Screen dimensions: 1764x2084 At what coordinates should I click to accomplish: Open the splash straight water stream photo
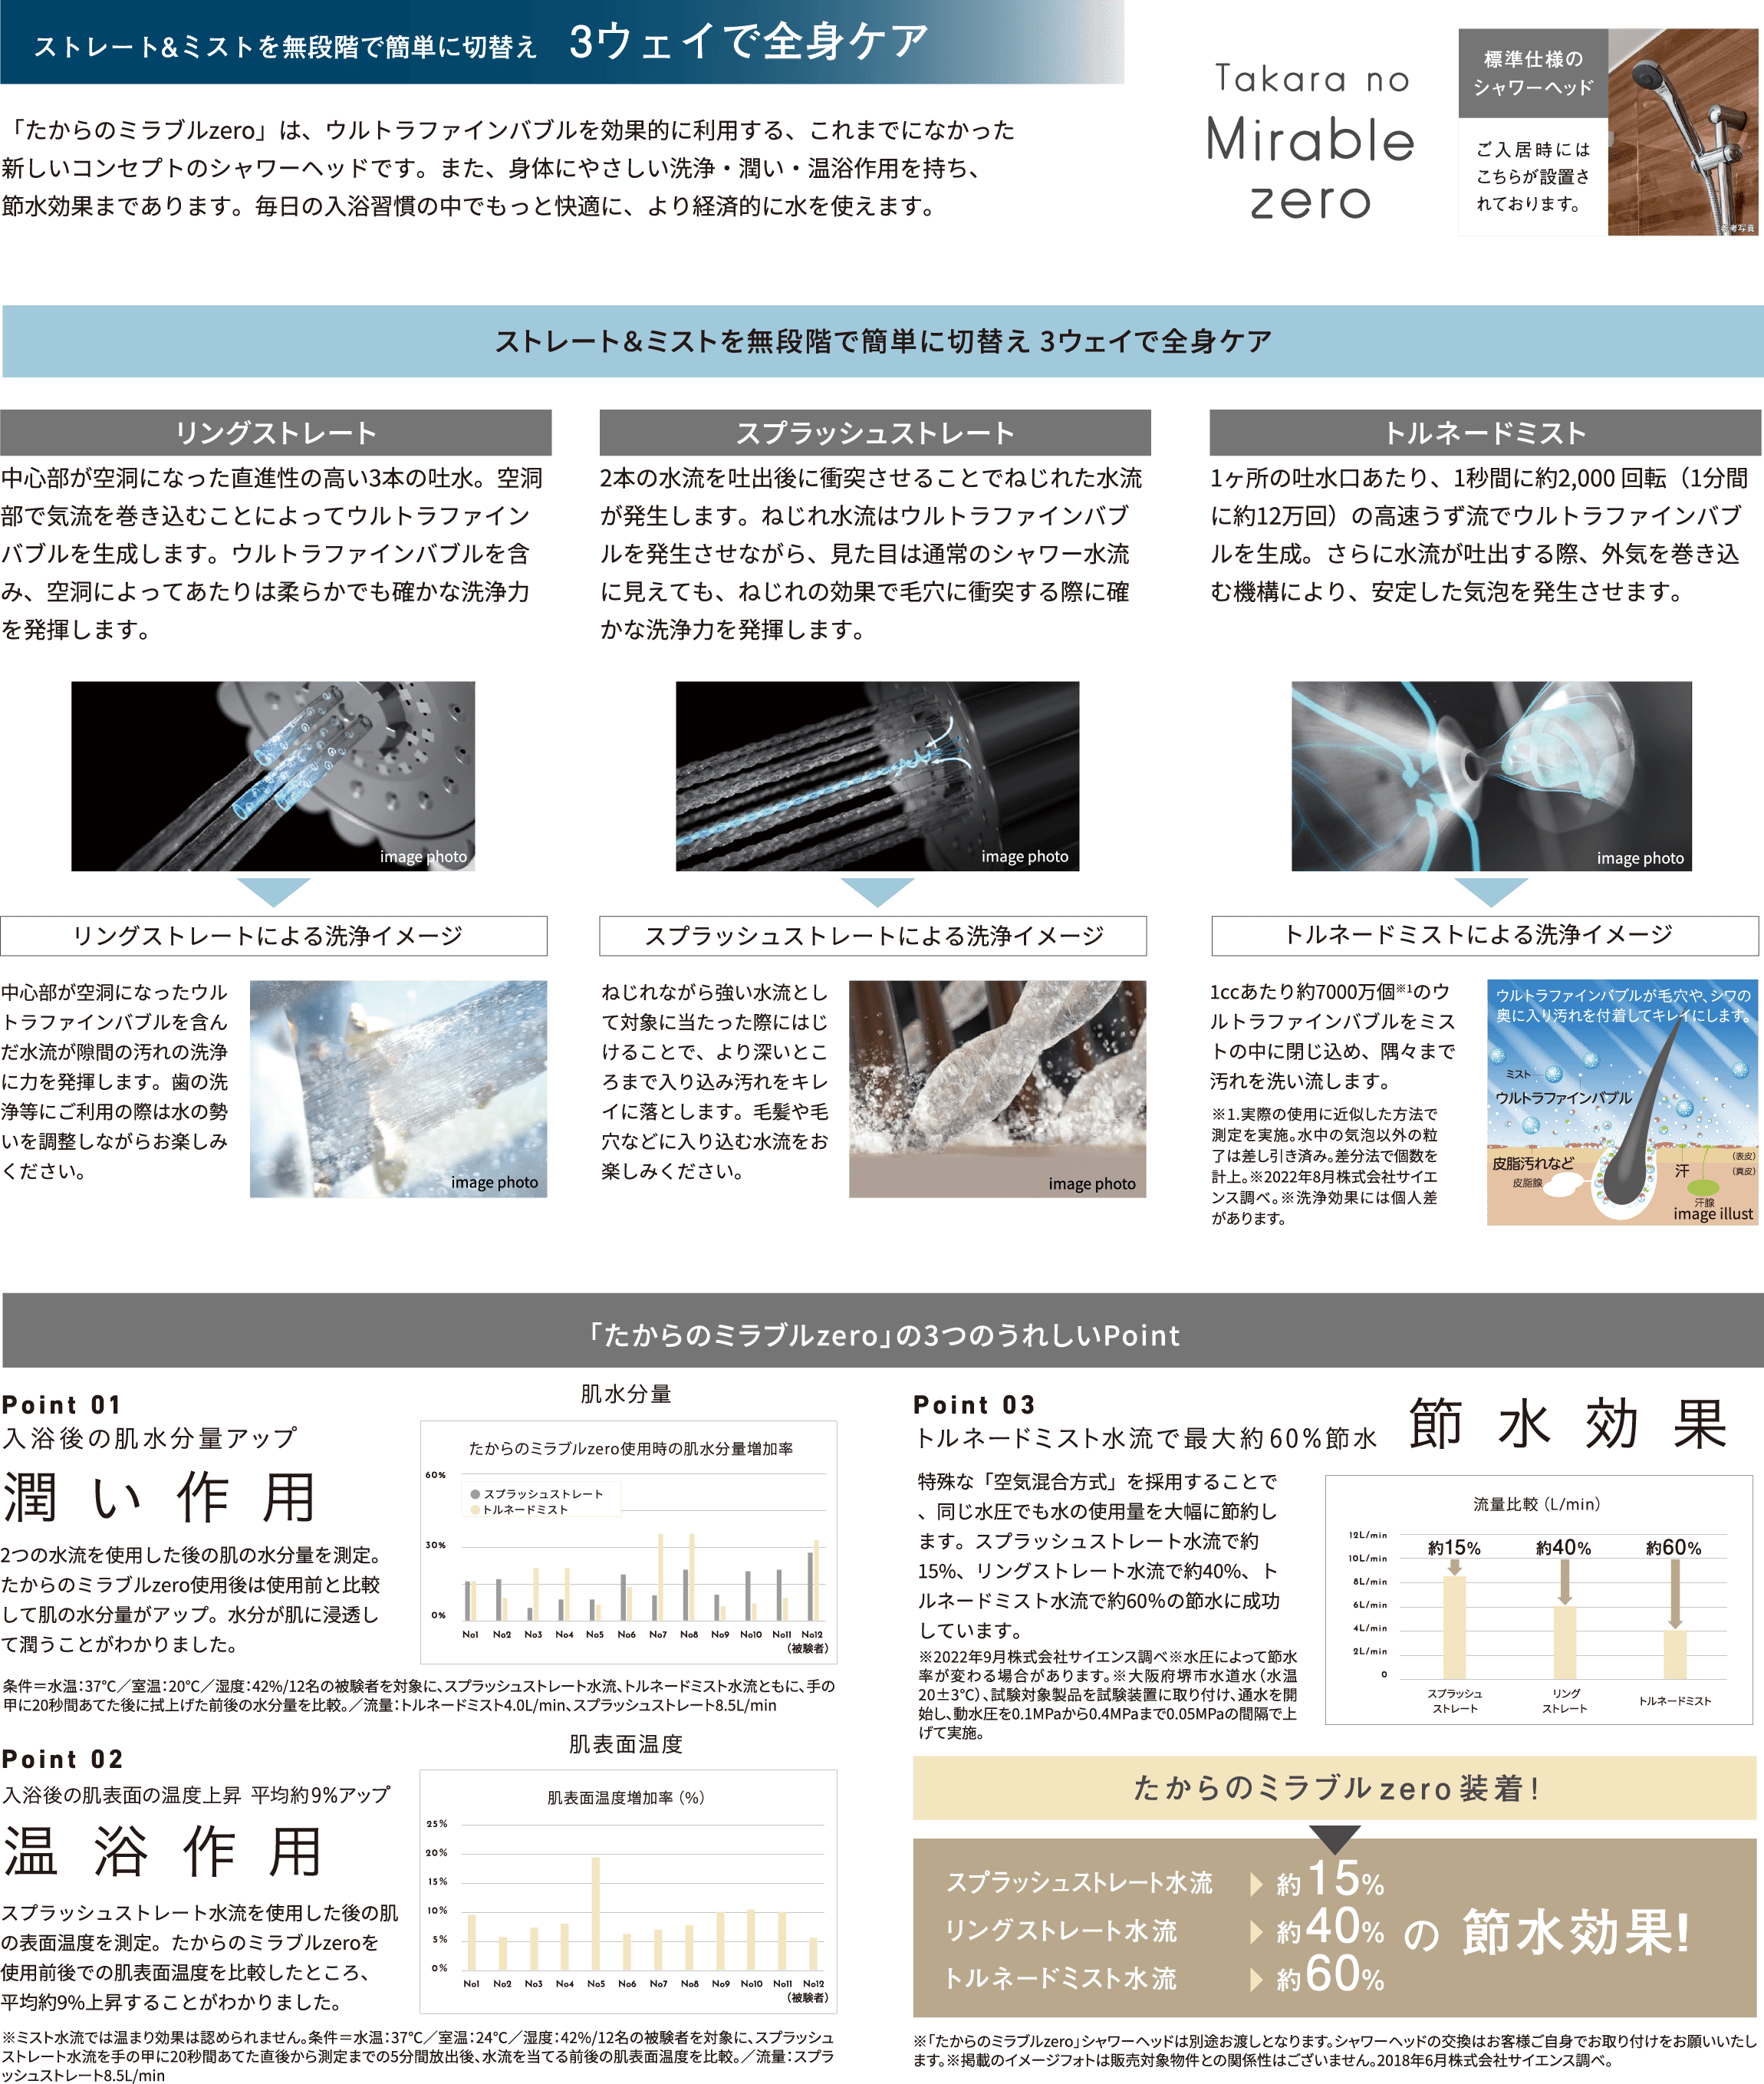click(877, 776)
